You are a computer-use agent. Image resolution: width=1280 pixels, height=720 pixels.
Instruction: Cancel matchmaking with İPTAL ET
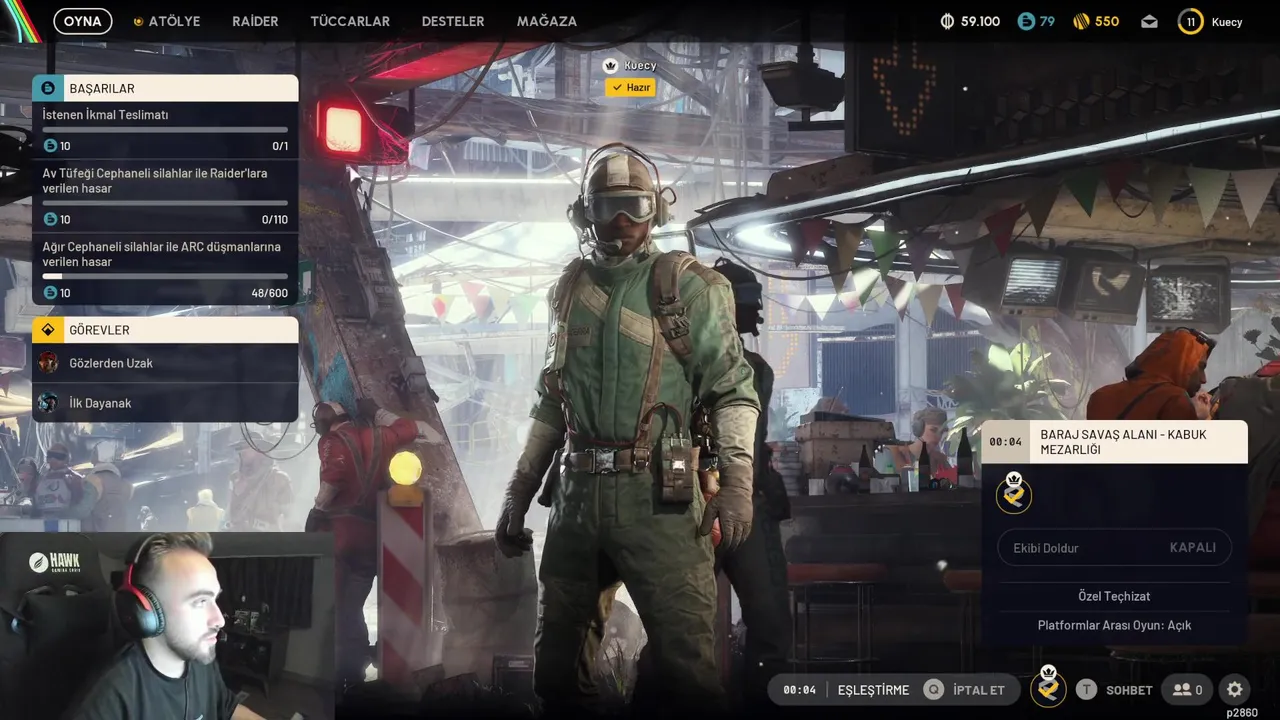(979, 690)
